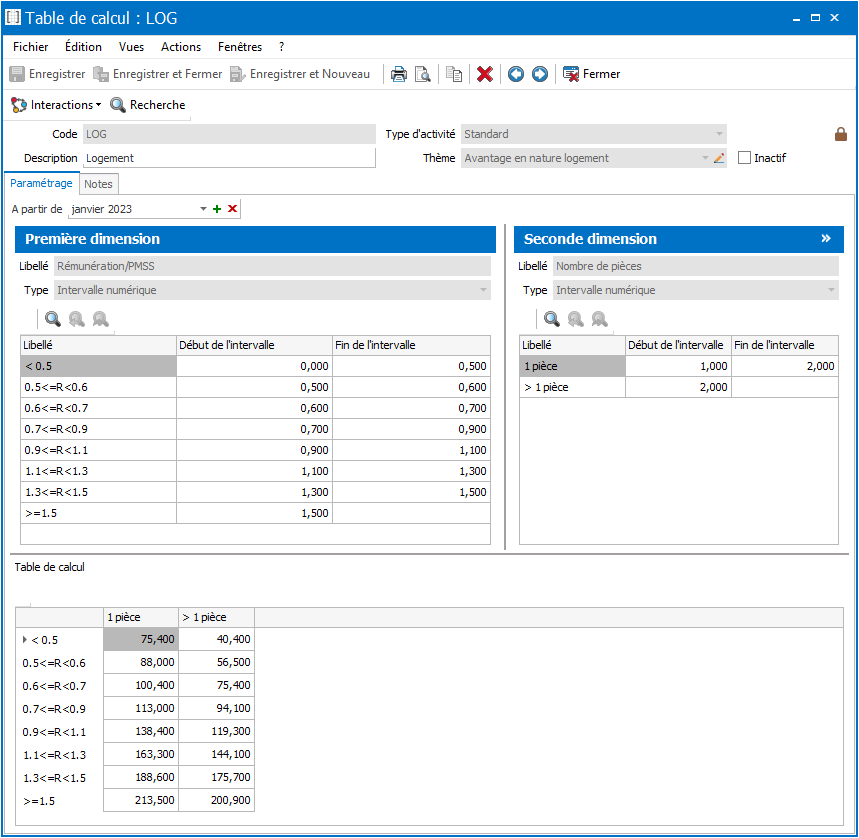Viewport: 859px width, 838px height.
Task: Go to next record with the right arrow icon
Action: coord(540,74)
